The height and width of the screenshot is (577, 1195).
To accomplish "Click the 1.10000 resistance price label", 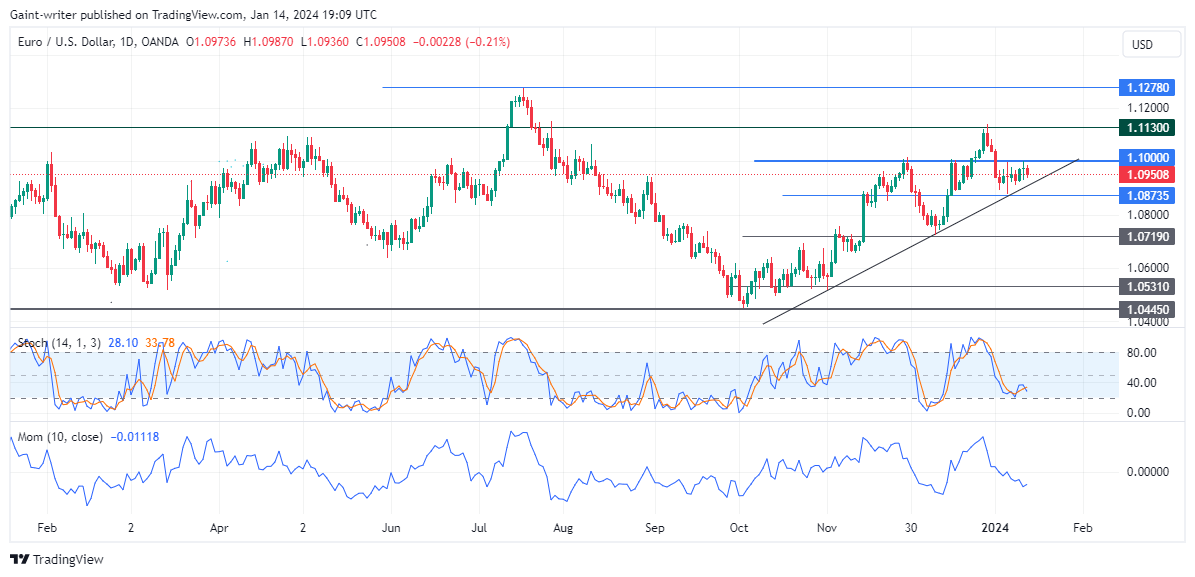I will coord(1147,157).
